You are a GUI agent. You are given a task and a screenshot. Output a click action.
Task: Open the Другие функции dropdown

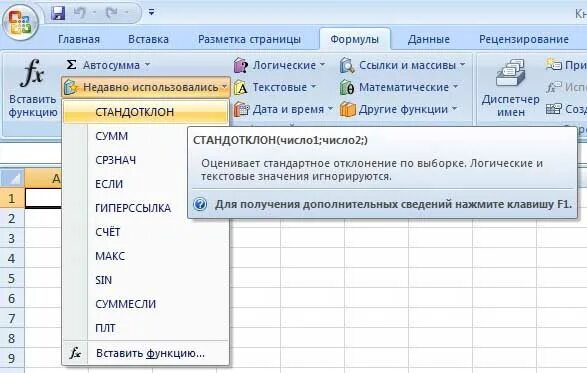(x=399, y=109)
